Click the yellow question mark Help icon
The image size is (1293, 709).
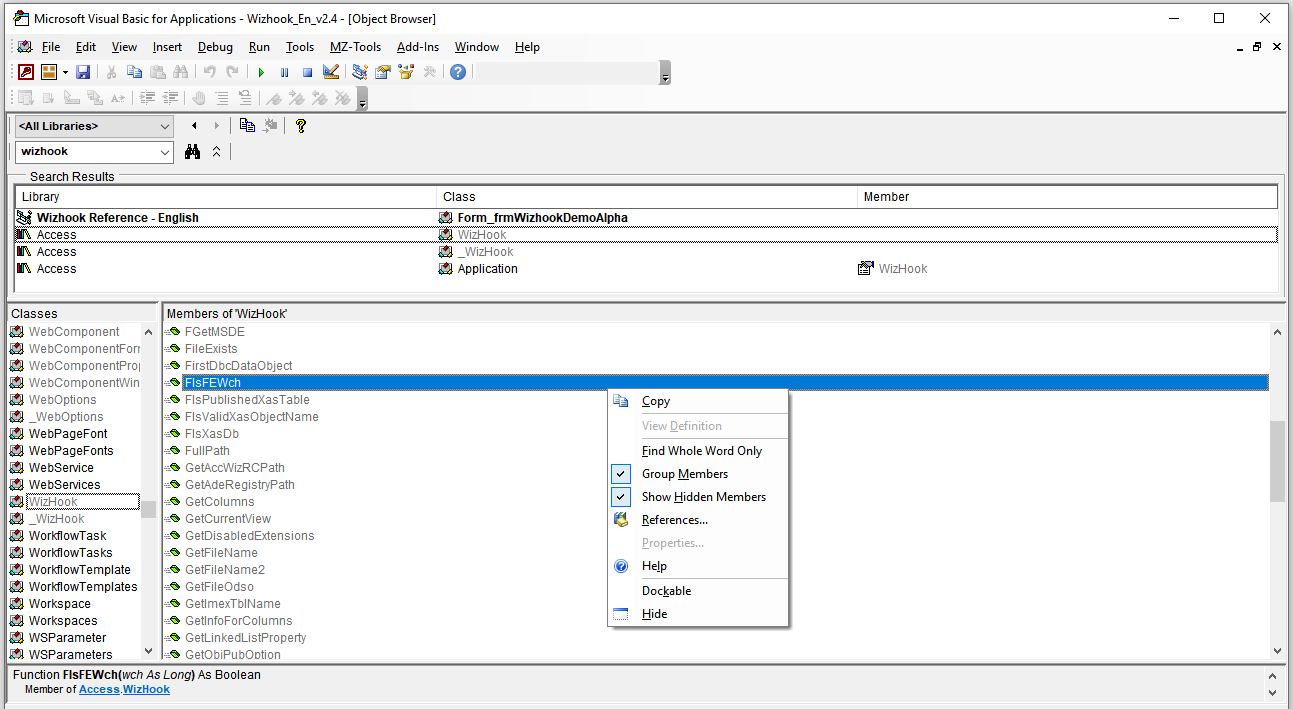(300, 126)
